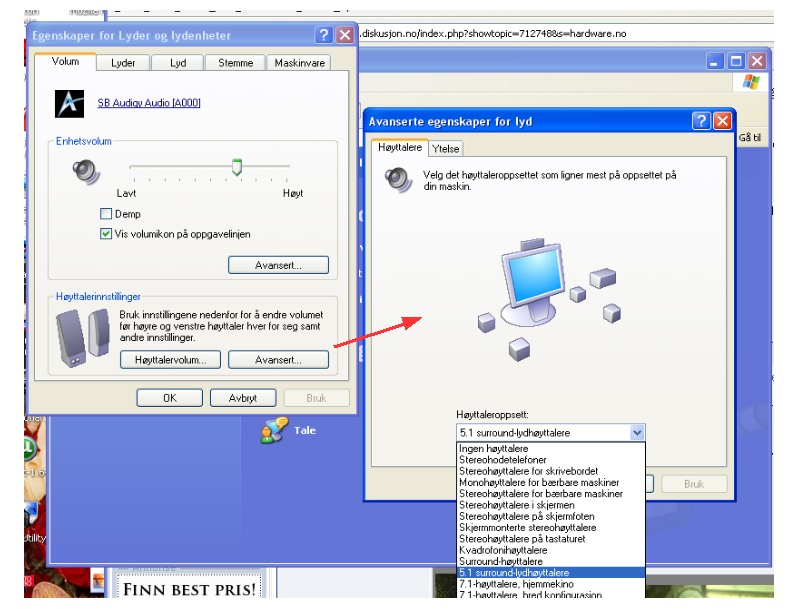Screen dimensions: 789x609
Task: Select Monohøyttalere for bærbare maskiner
Action: (551, 482)
